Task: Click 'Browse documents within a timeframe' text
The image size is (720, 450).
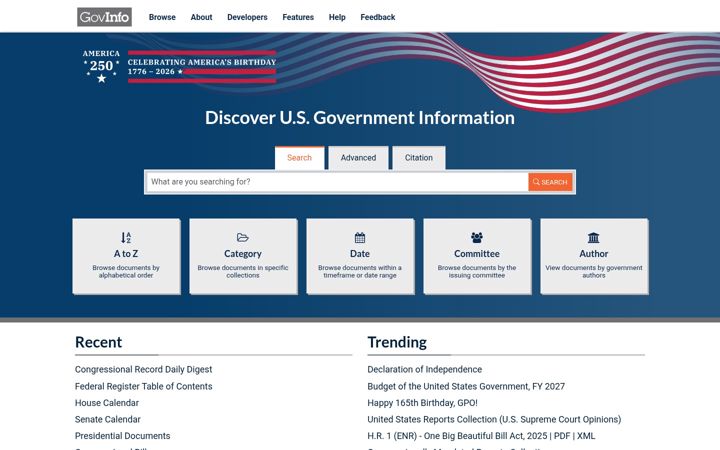Action: click(x=360, y=271)
